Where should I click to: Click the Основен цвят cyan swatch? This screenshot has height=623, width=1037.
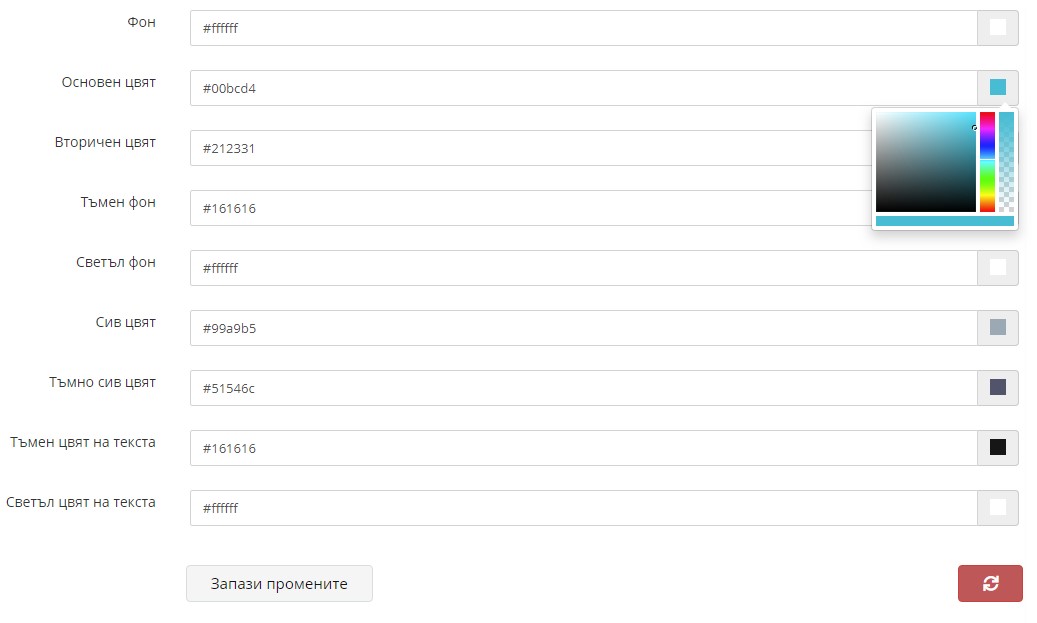point(997,87)
